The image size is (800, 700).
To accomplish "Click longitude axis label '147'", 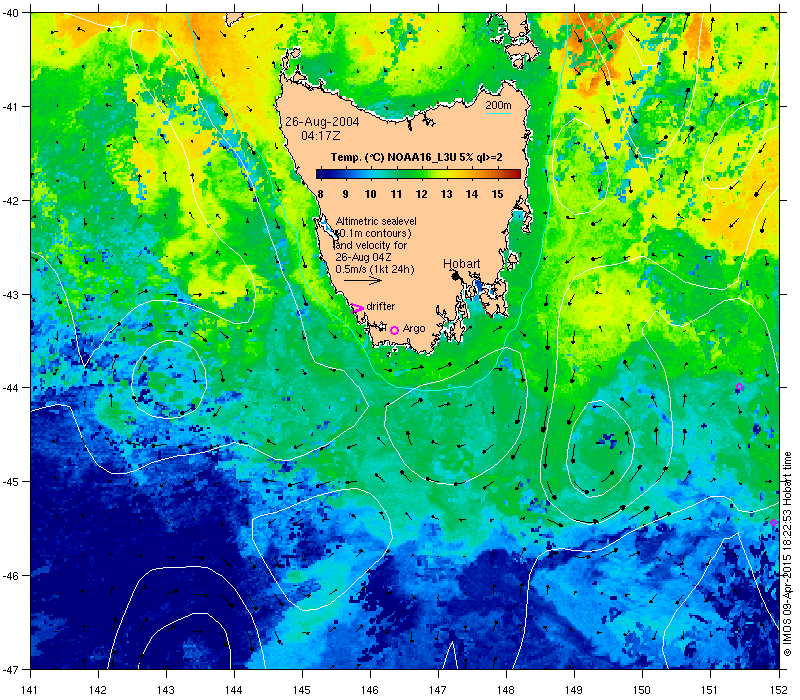I will tap(438, 690).
